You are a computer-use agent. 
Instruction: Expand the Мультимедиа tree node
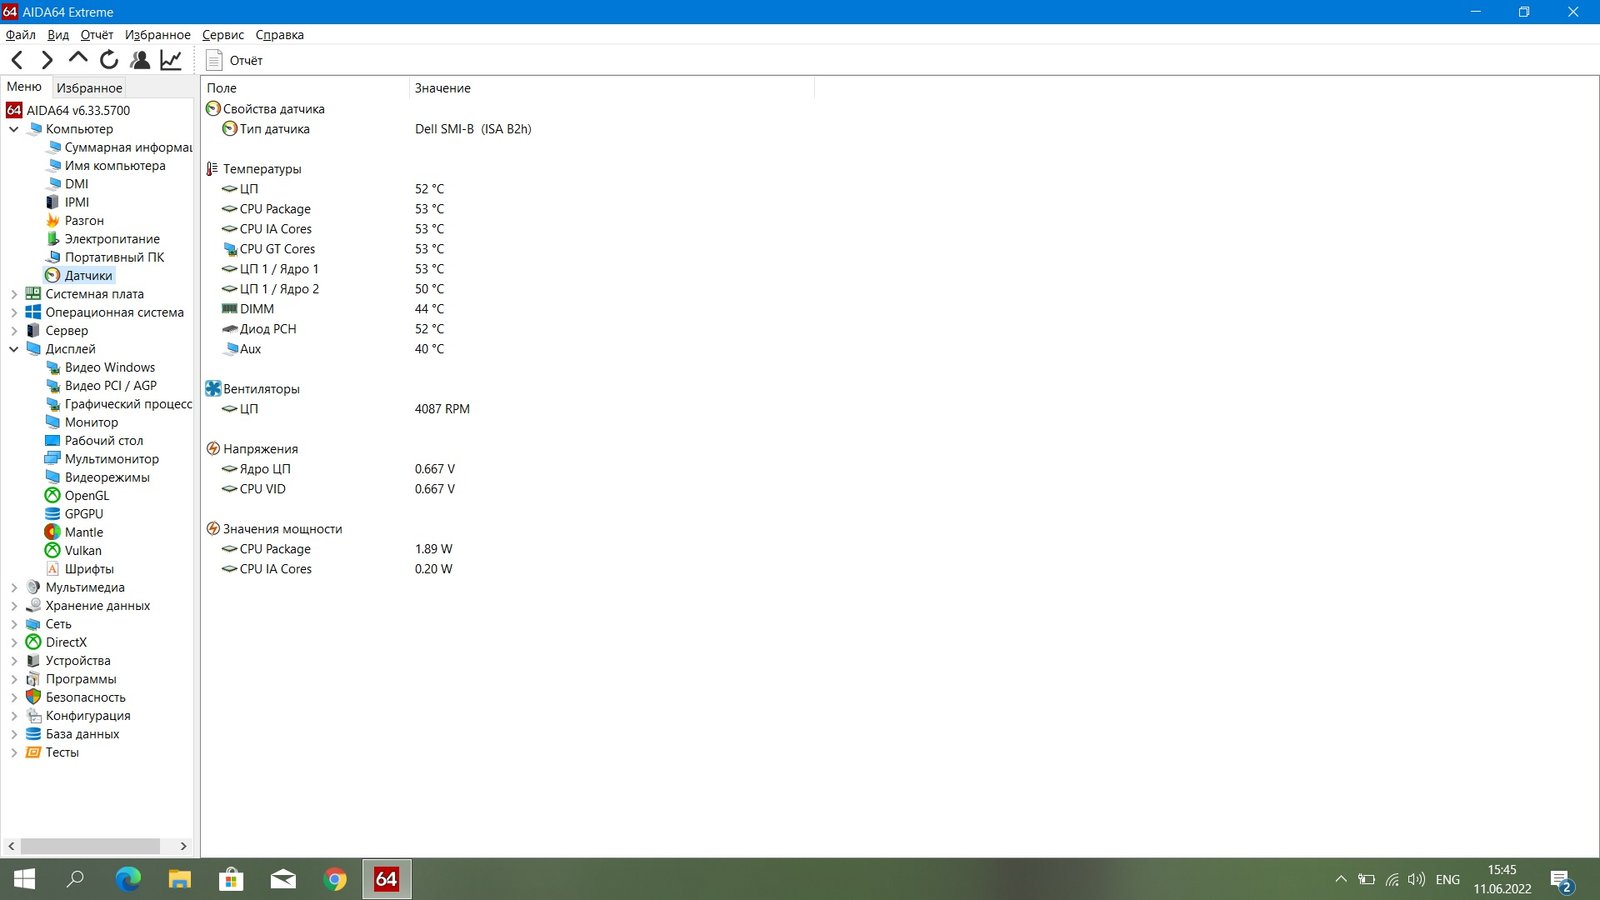click(x=14, y=588)
